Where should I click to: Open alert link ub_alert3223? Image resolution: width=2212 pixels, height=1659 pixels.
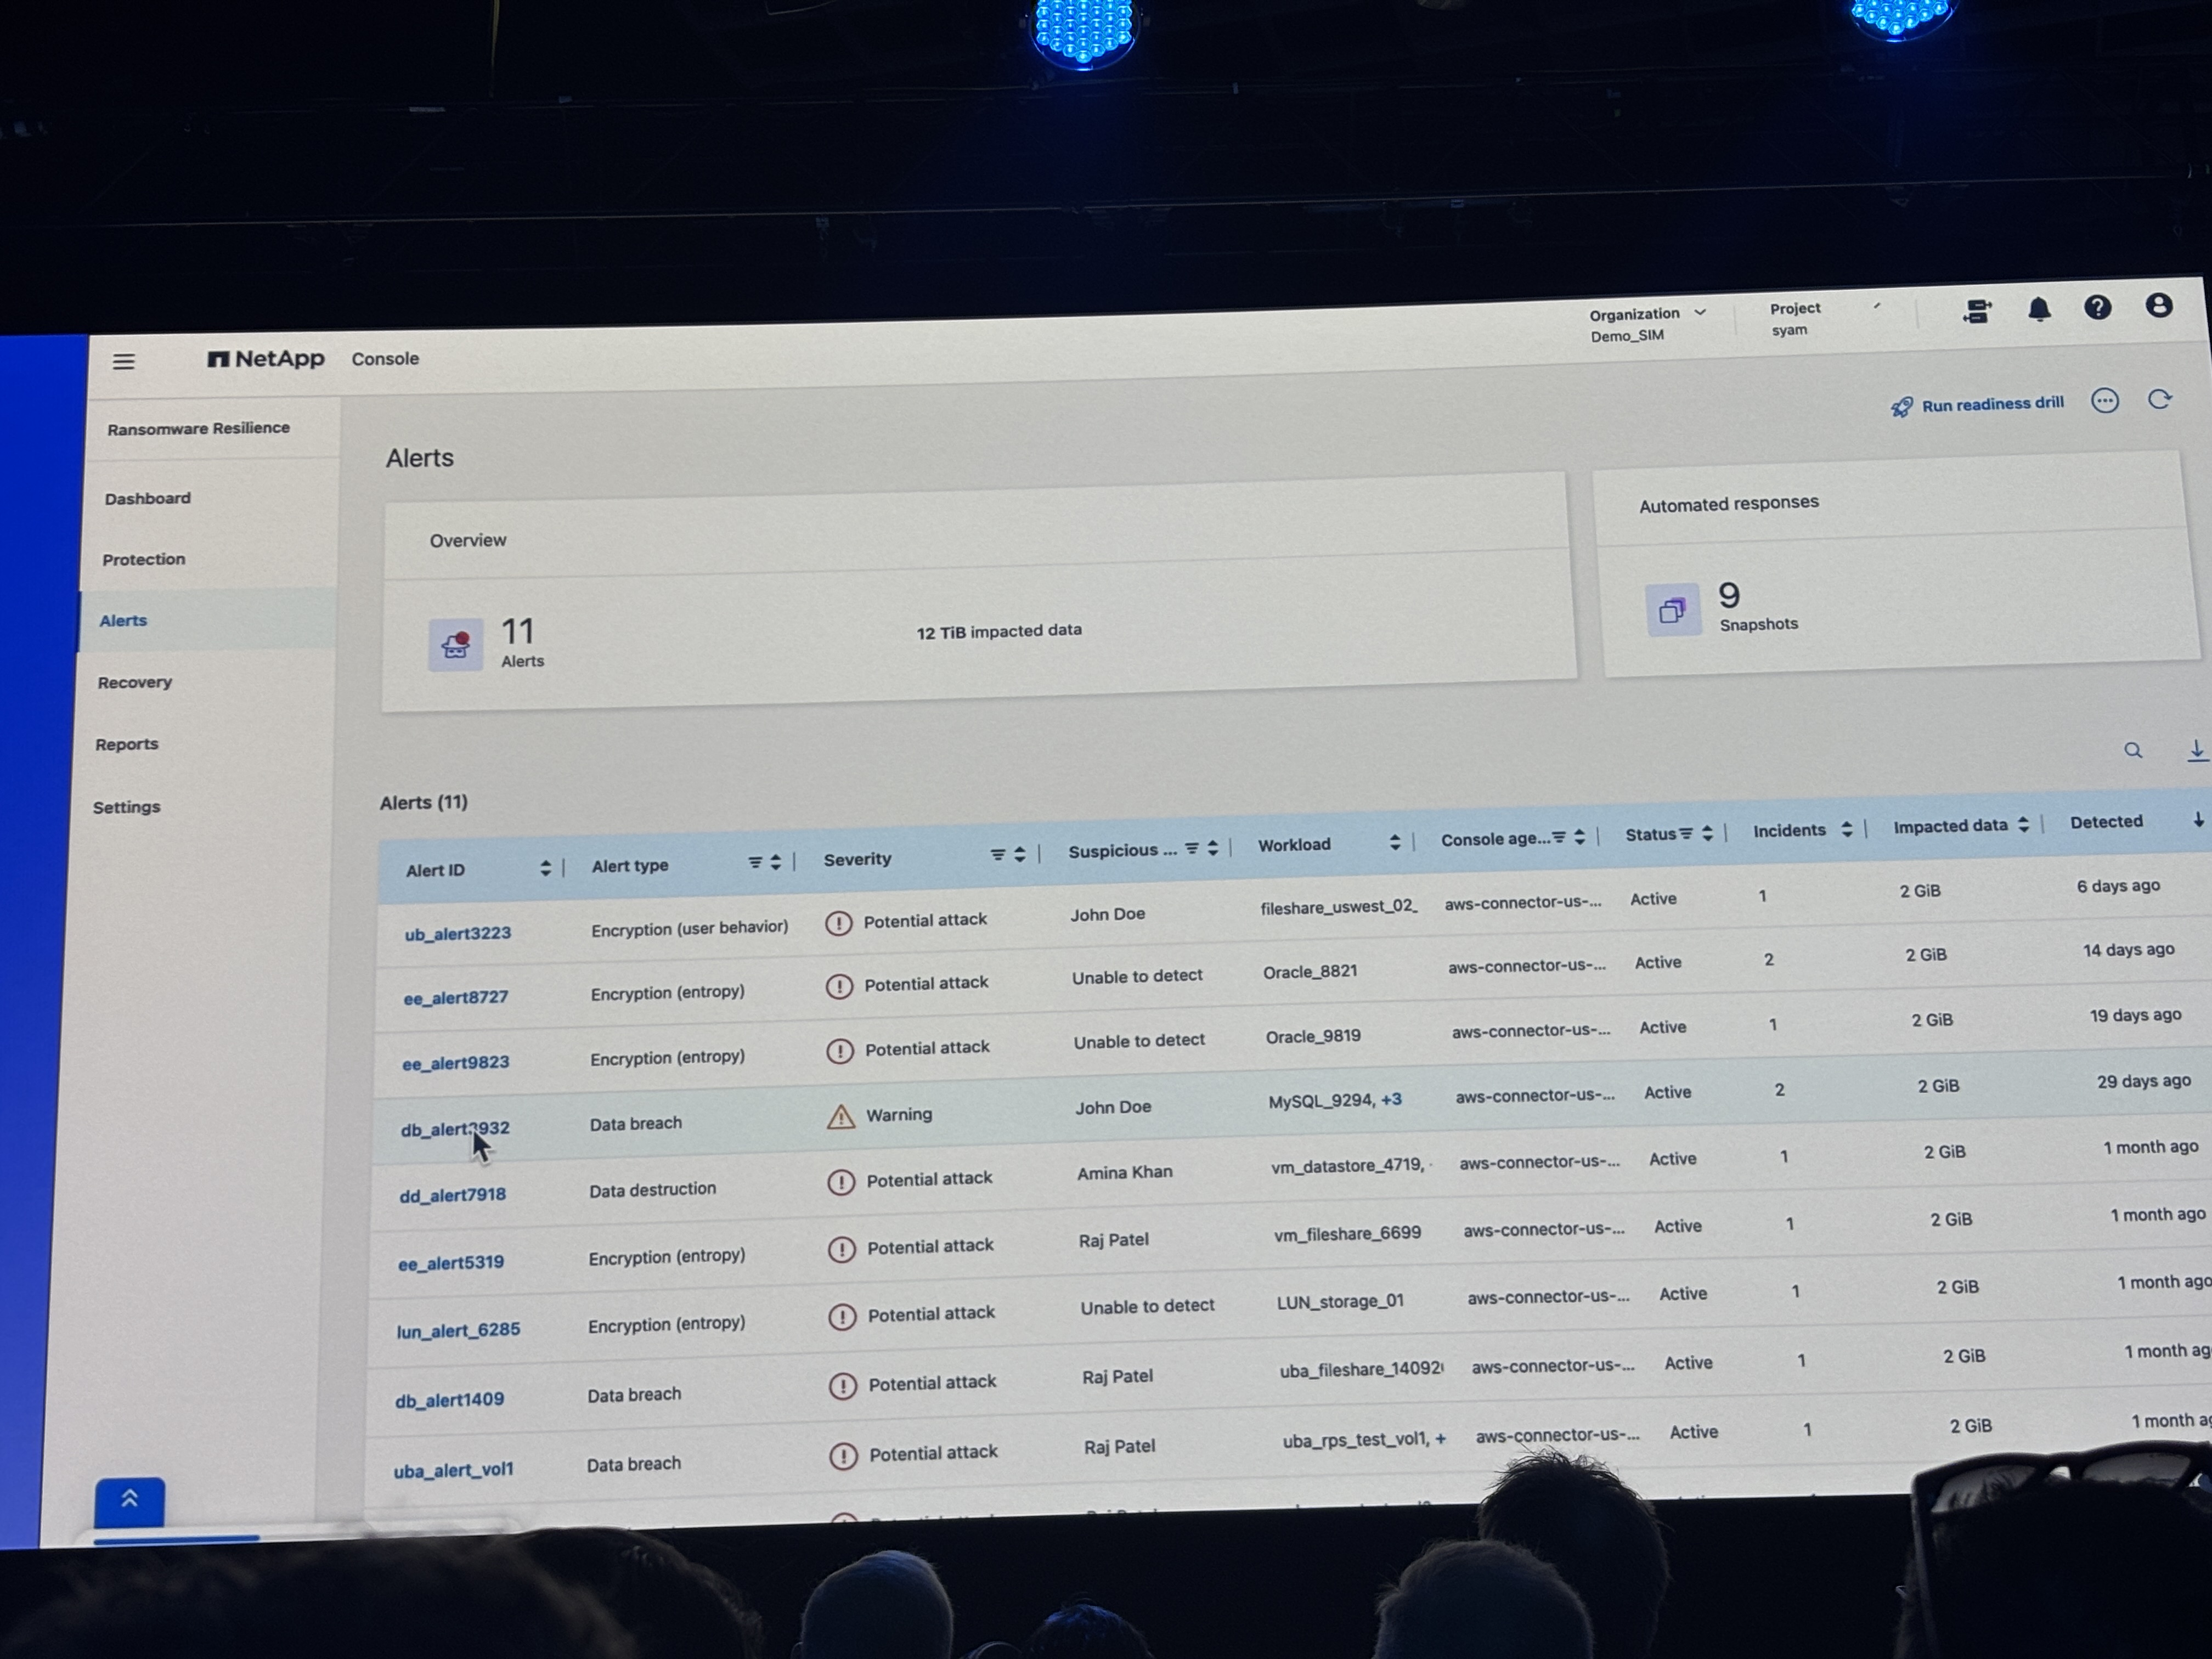(457, 933)
